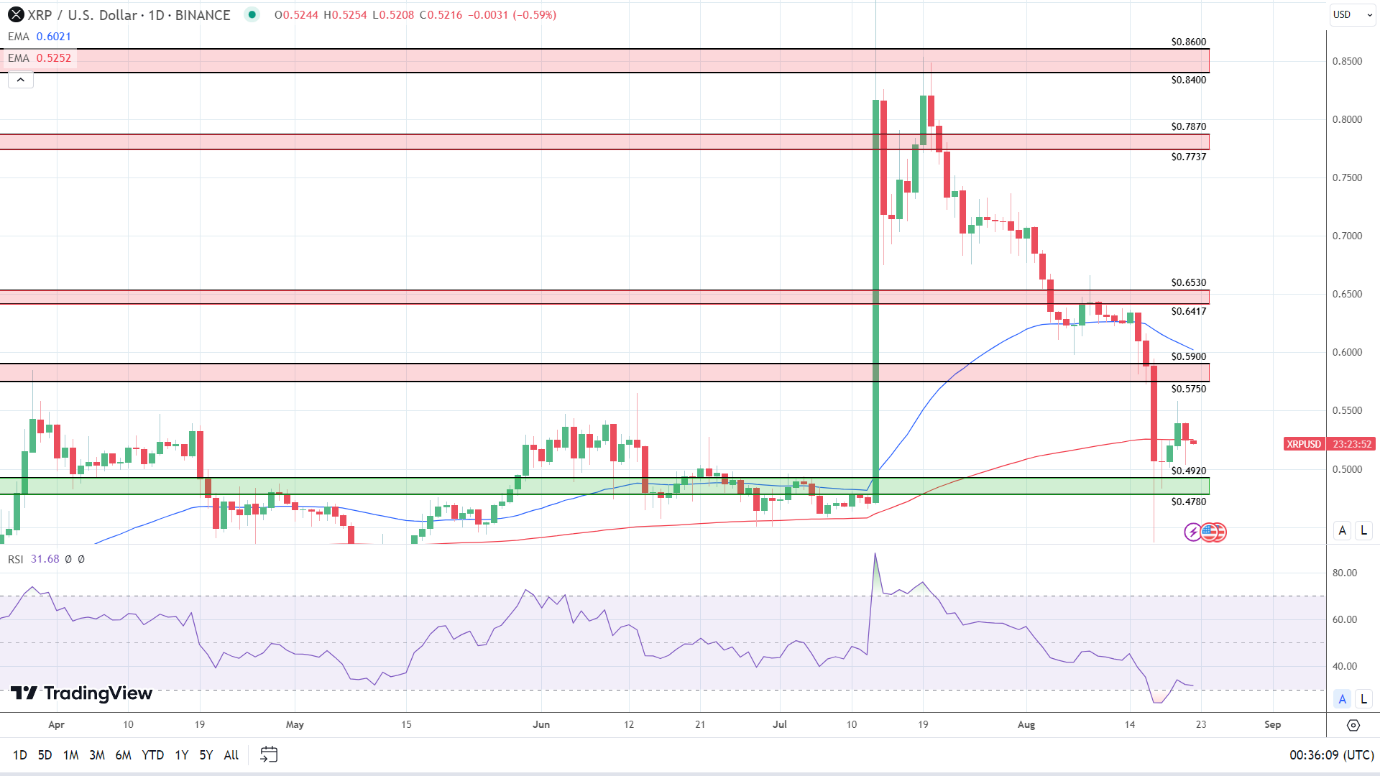Toggle log scale L on price pane
The width and height of the screenshot is (1380, 776).
coord(1364,531)
